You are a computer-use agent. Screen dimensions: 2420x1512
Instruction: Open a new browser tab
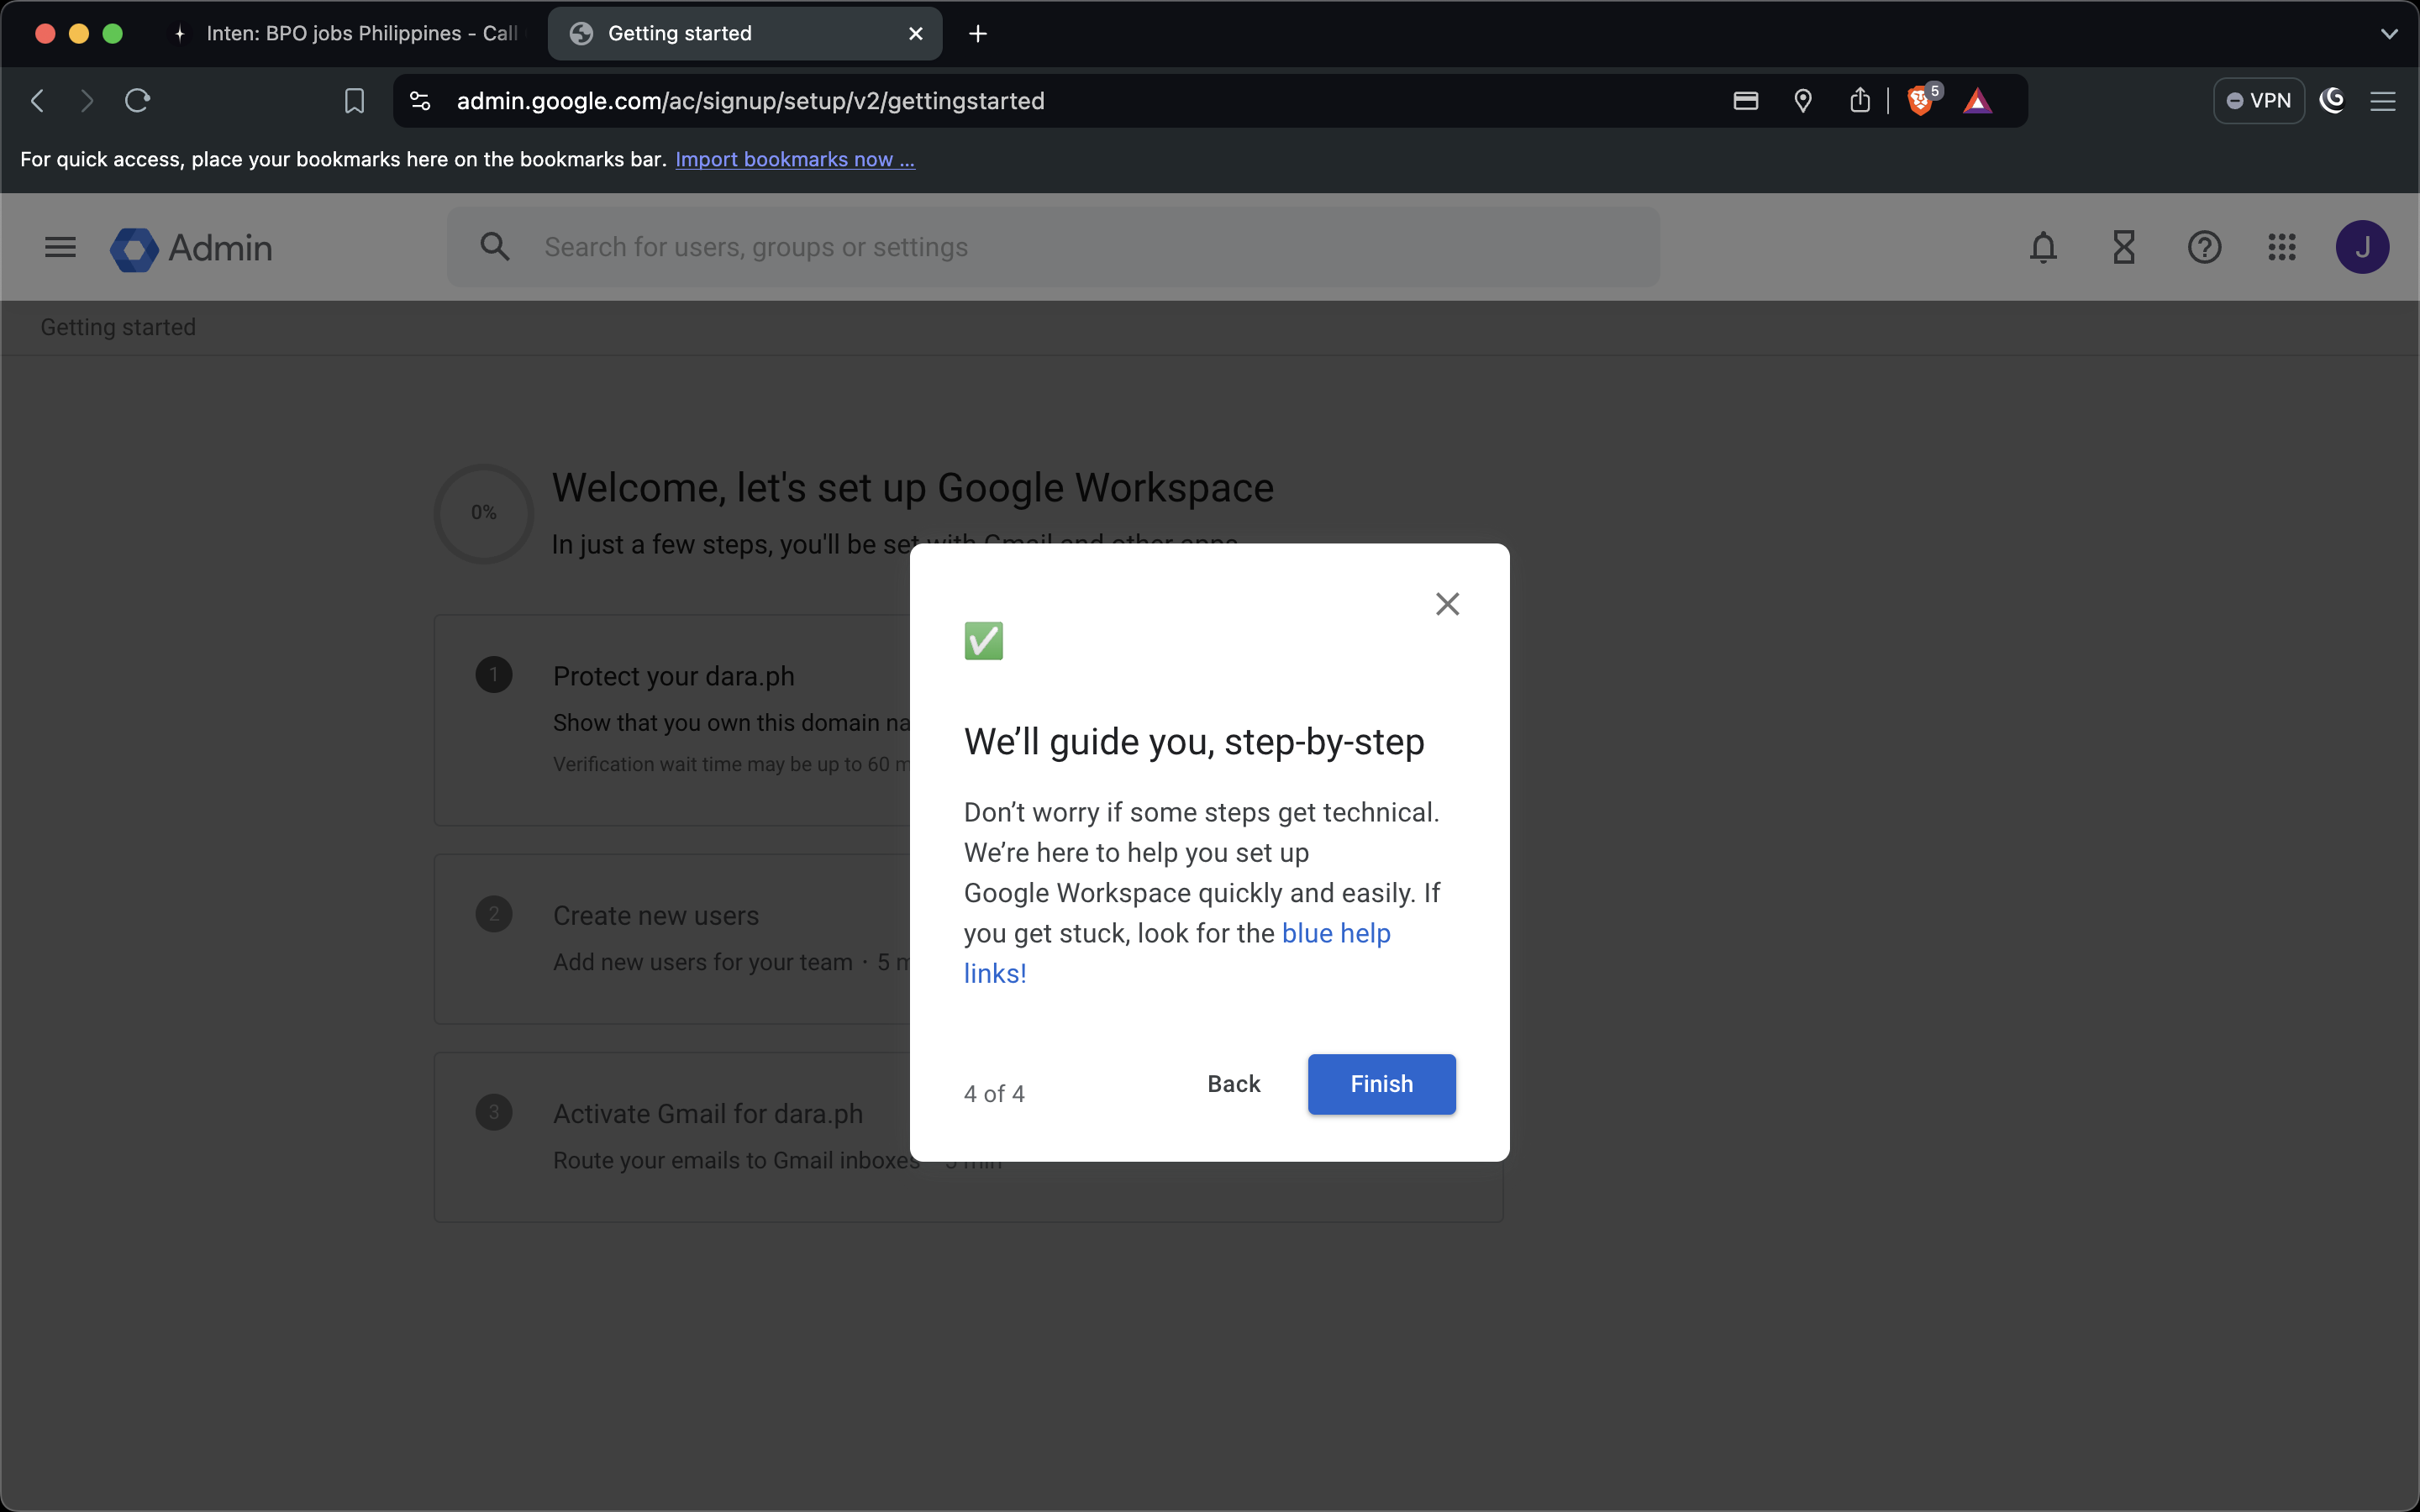[x=978, y=34]
